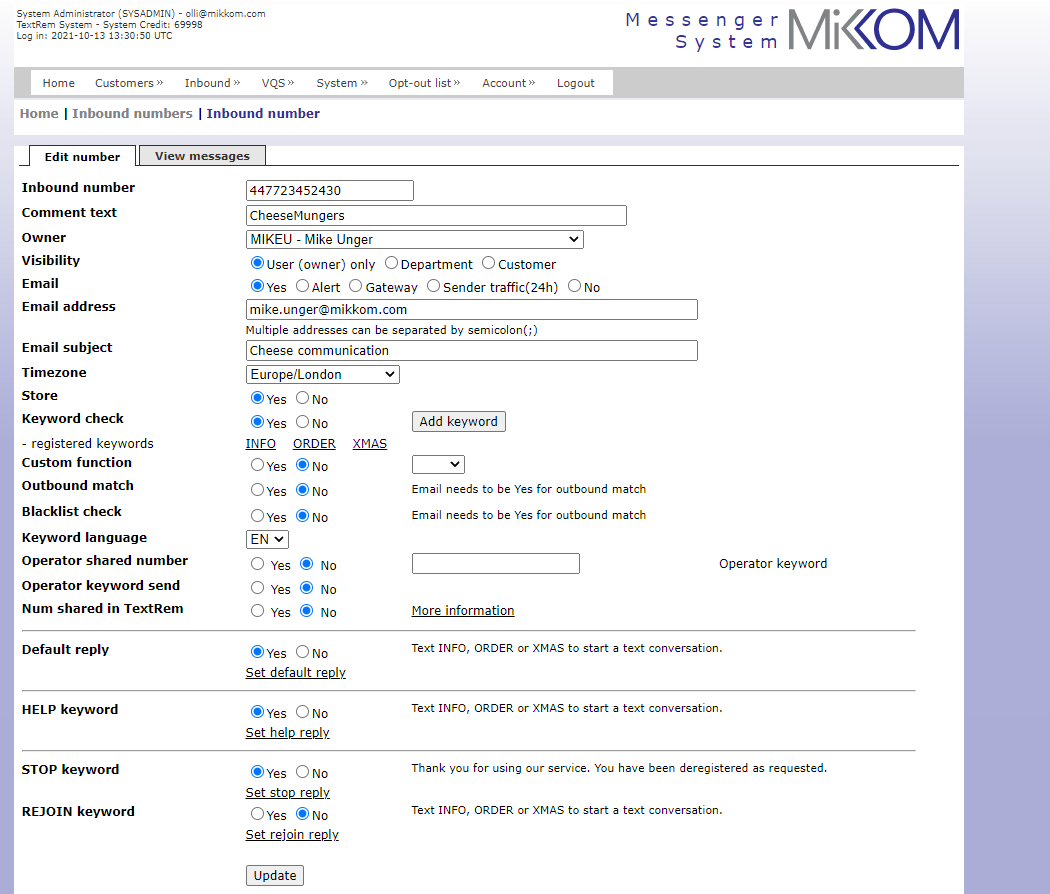Image resolution: width=1050 pixels, height=894 pixels.
Task: Open the Owner dropdown
Action: pyautogui.click(x=414, y=240)
